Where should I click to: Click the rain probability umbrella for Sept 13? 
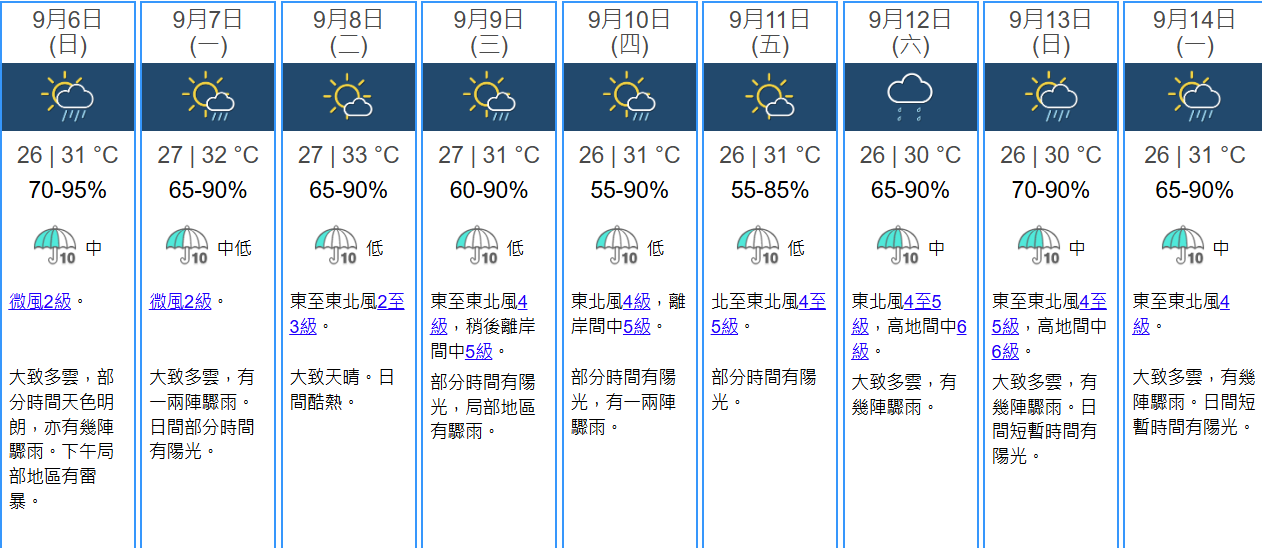pos(1039,245)
